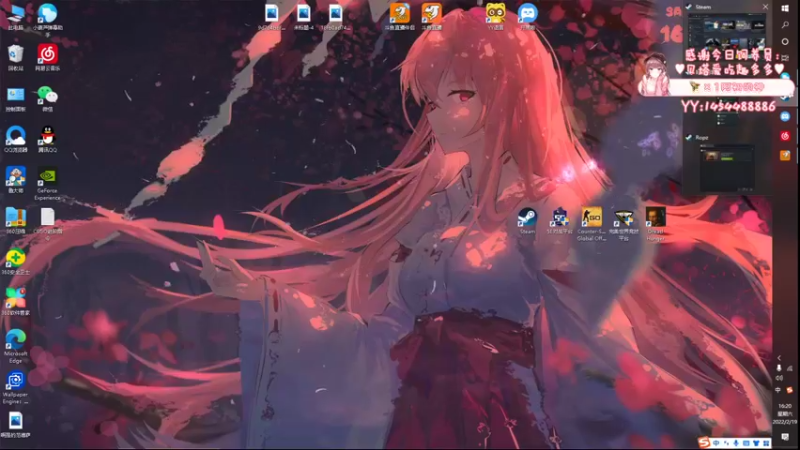The height and width of the screenshot is (450, 800).
Task: Open the second image file at top of desktop
Action: click(x=304, y=16)
